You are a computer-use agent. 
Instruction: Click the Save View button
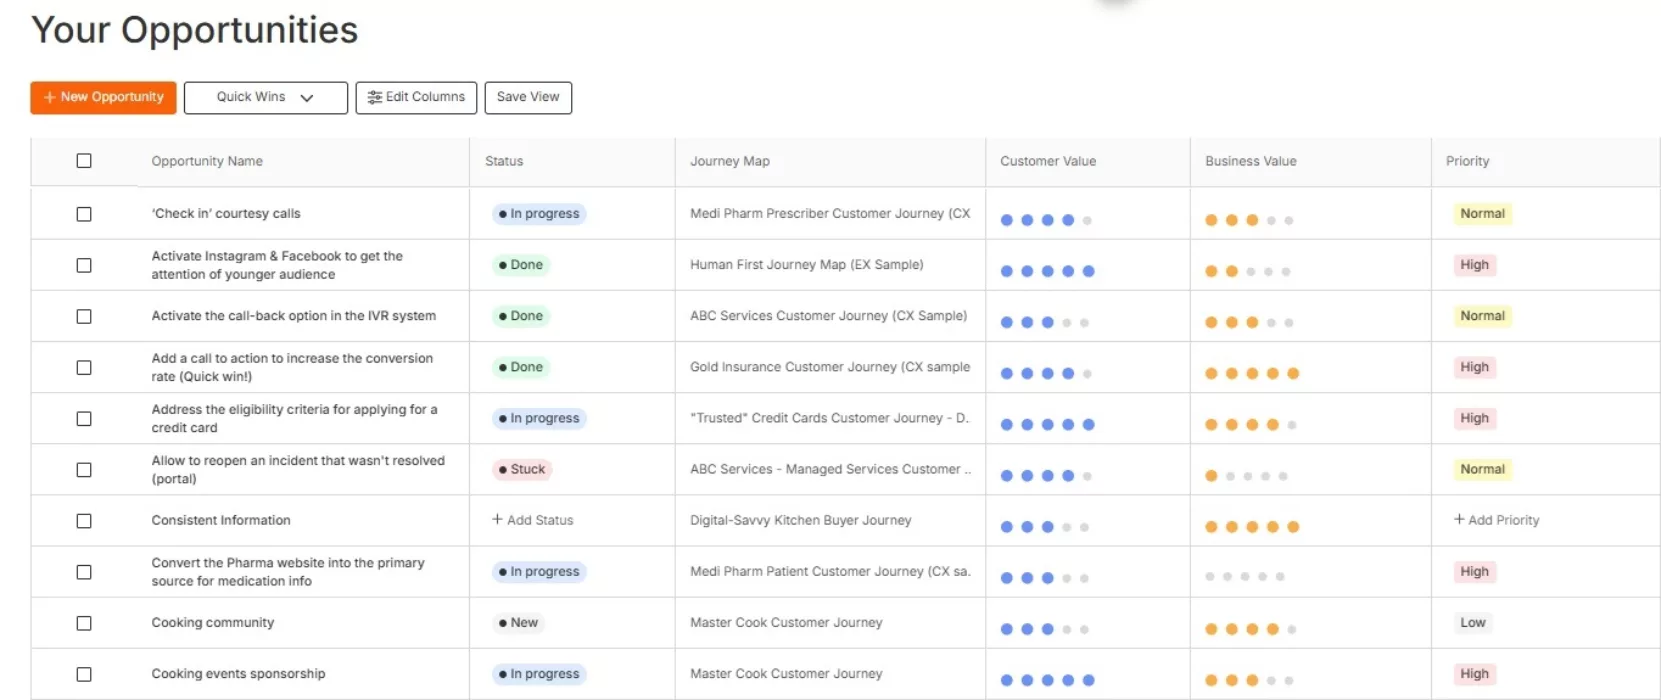(x=528, y=97)
